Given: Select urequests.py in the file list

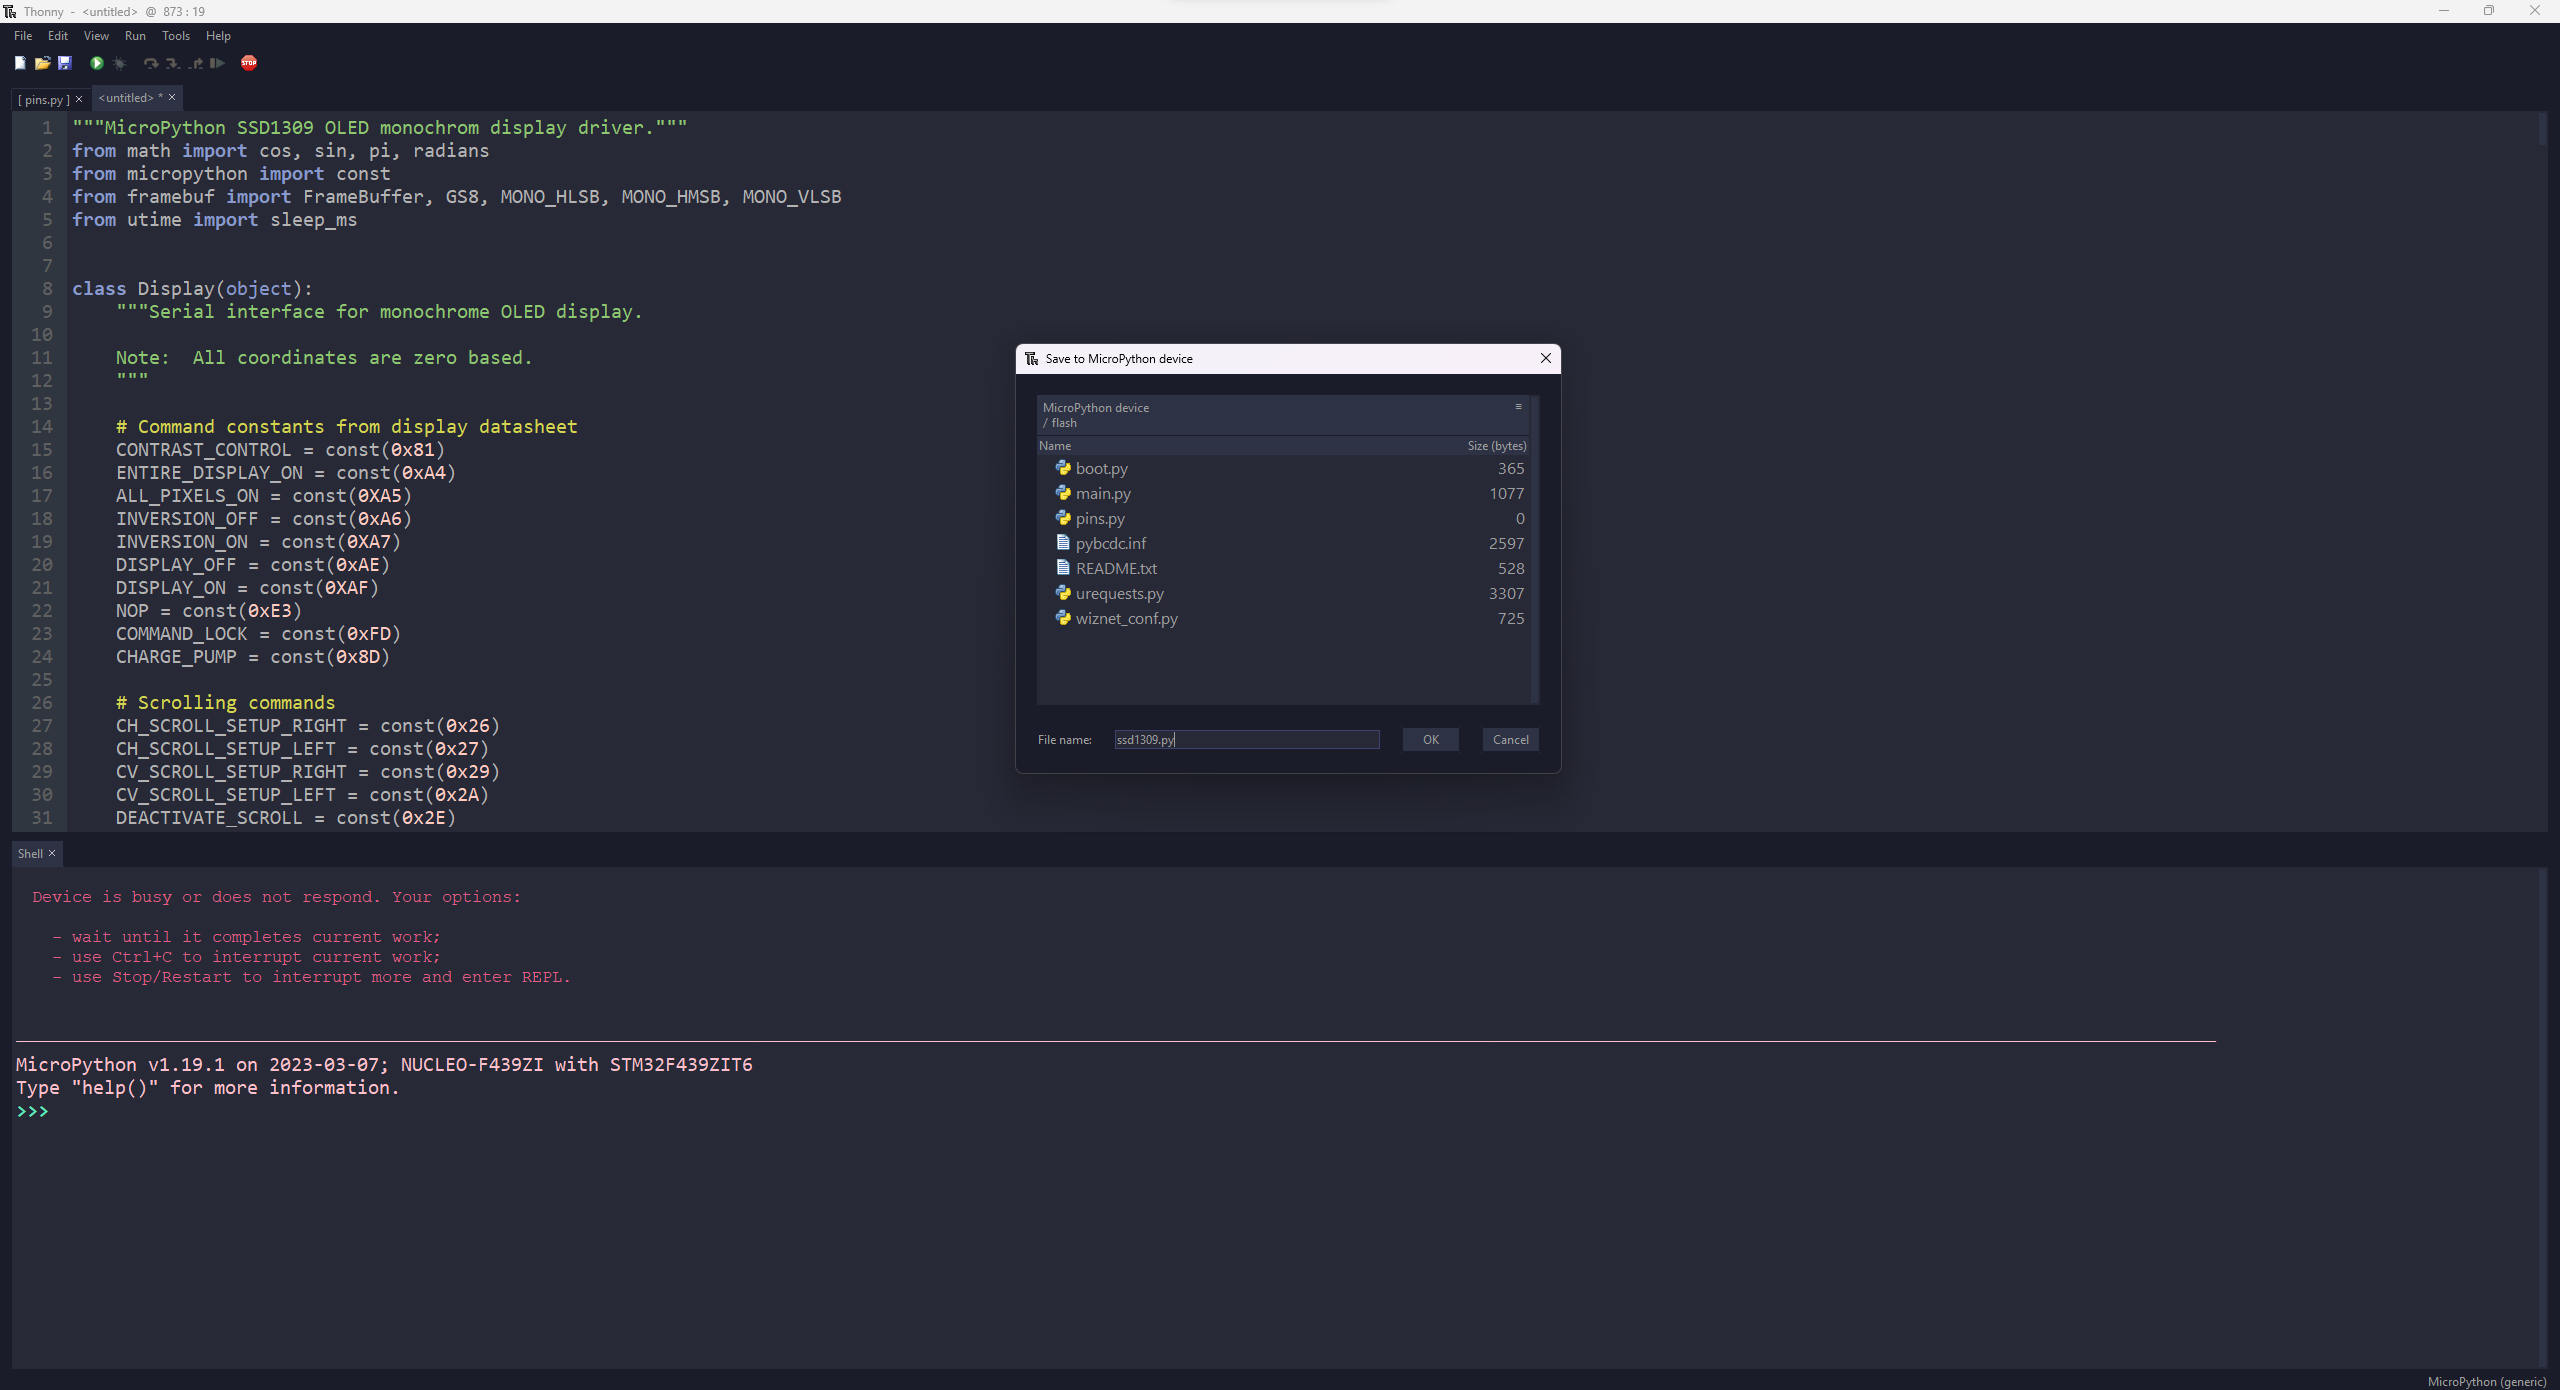Looking at the screenshot, I should pyautogui.click(x=1283, y=593).
